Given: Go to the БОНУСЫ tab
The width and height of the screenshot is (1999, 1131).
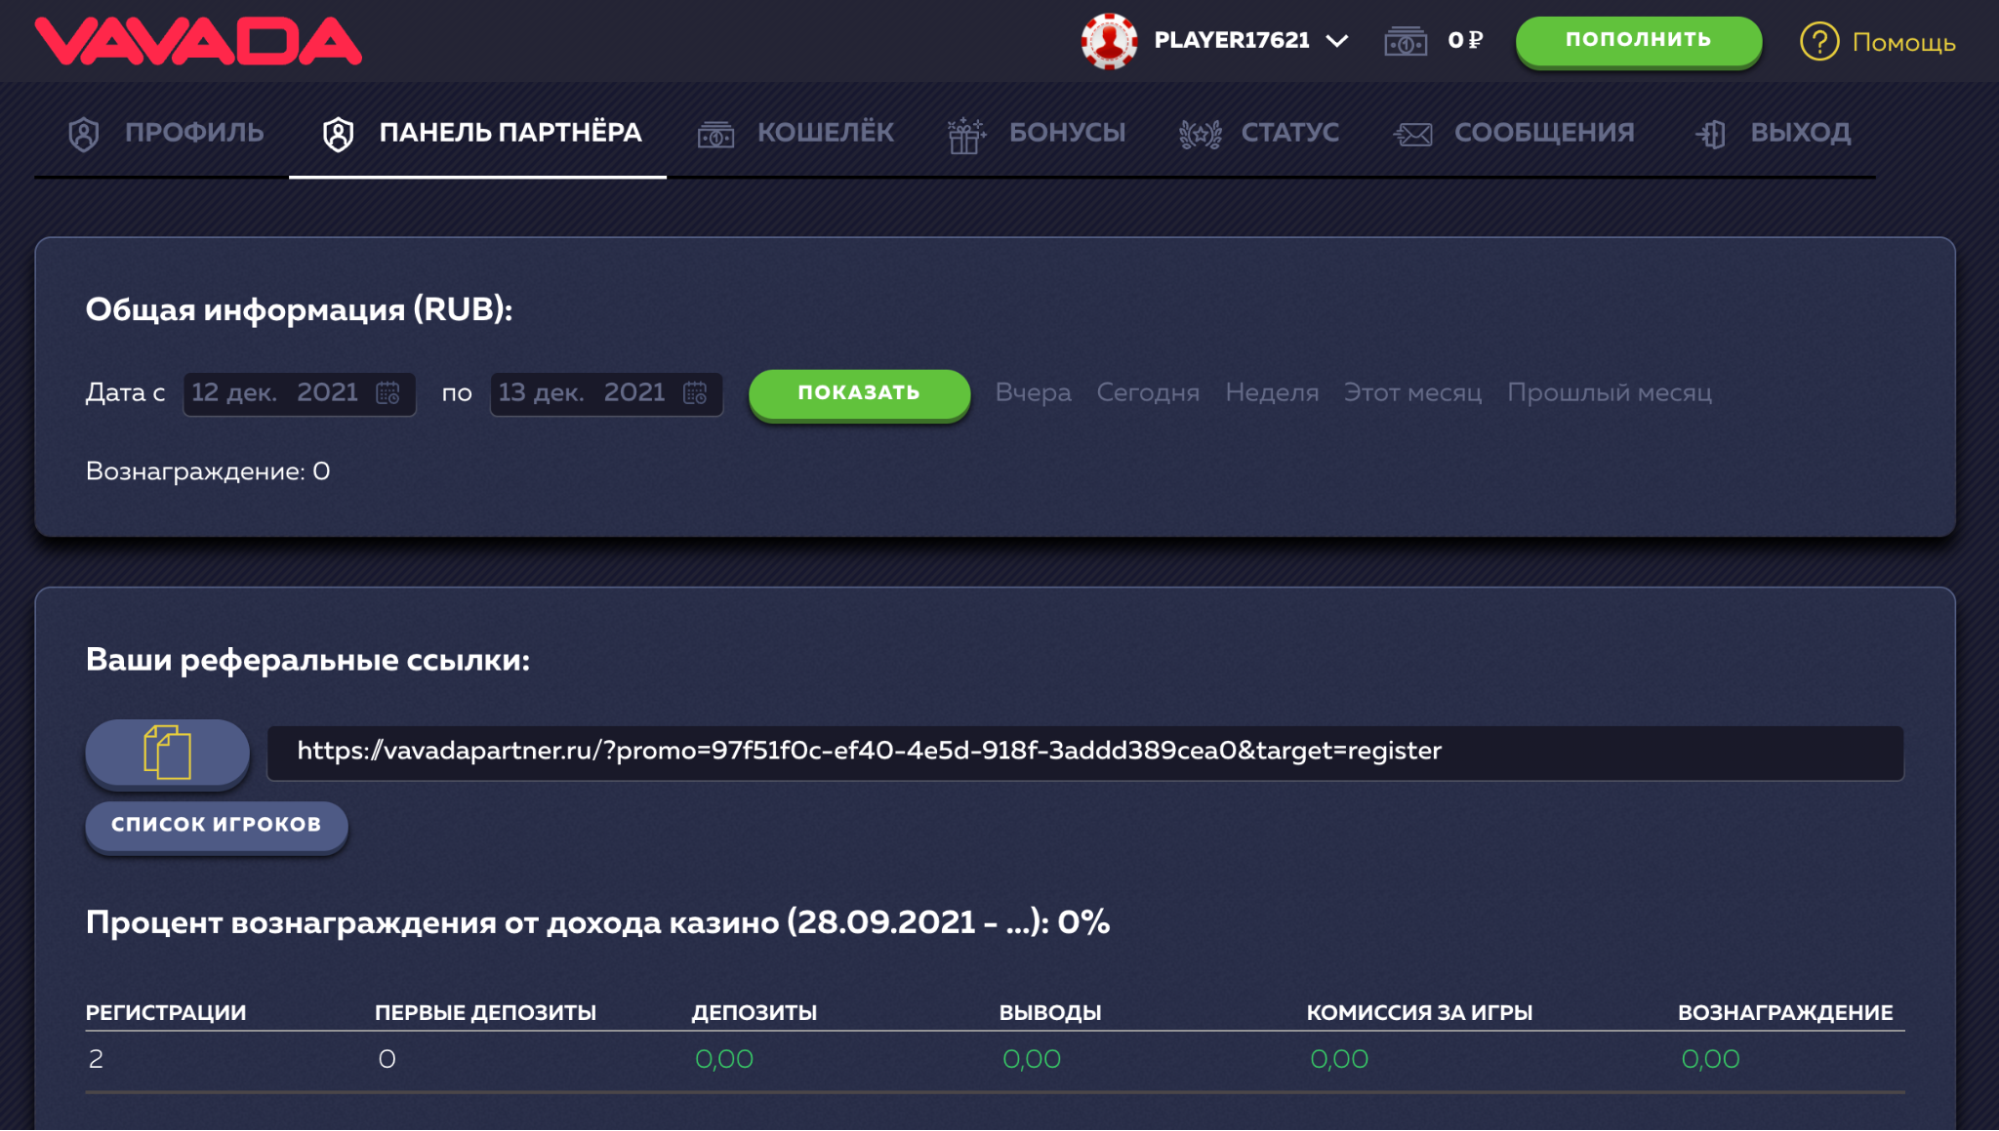Looking at the screenshot, I should 1067,132.
